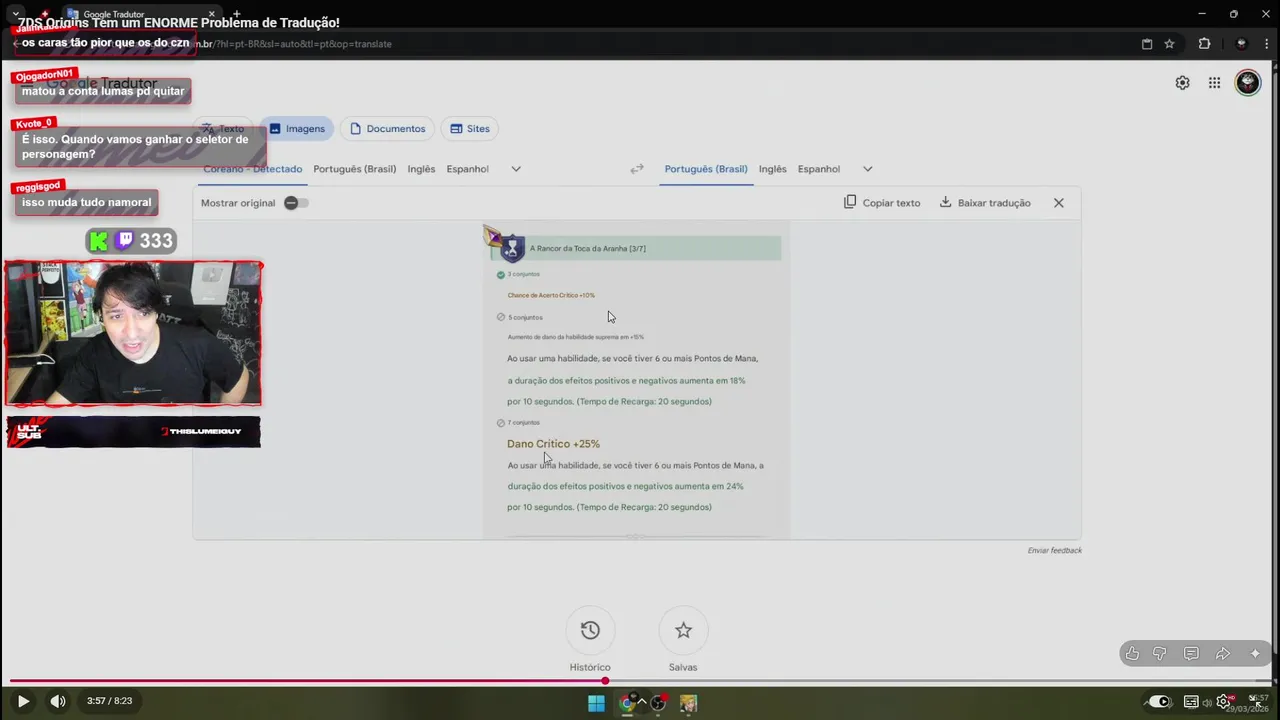1280x720 pixels.
Task: Click the THISLUMEIGUY banner
Action: tap(133, 432)
